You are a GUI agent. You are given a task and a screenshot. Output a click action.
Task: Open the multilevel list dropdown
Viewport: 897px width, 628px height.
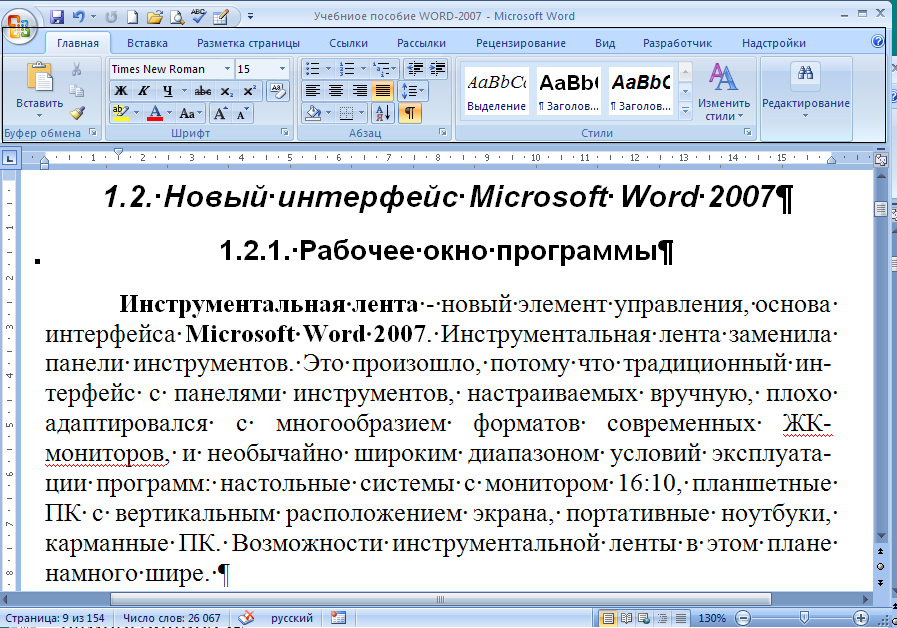[384, 69]
